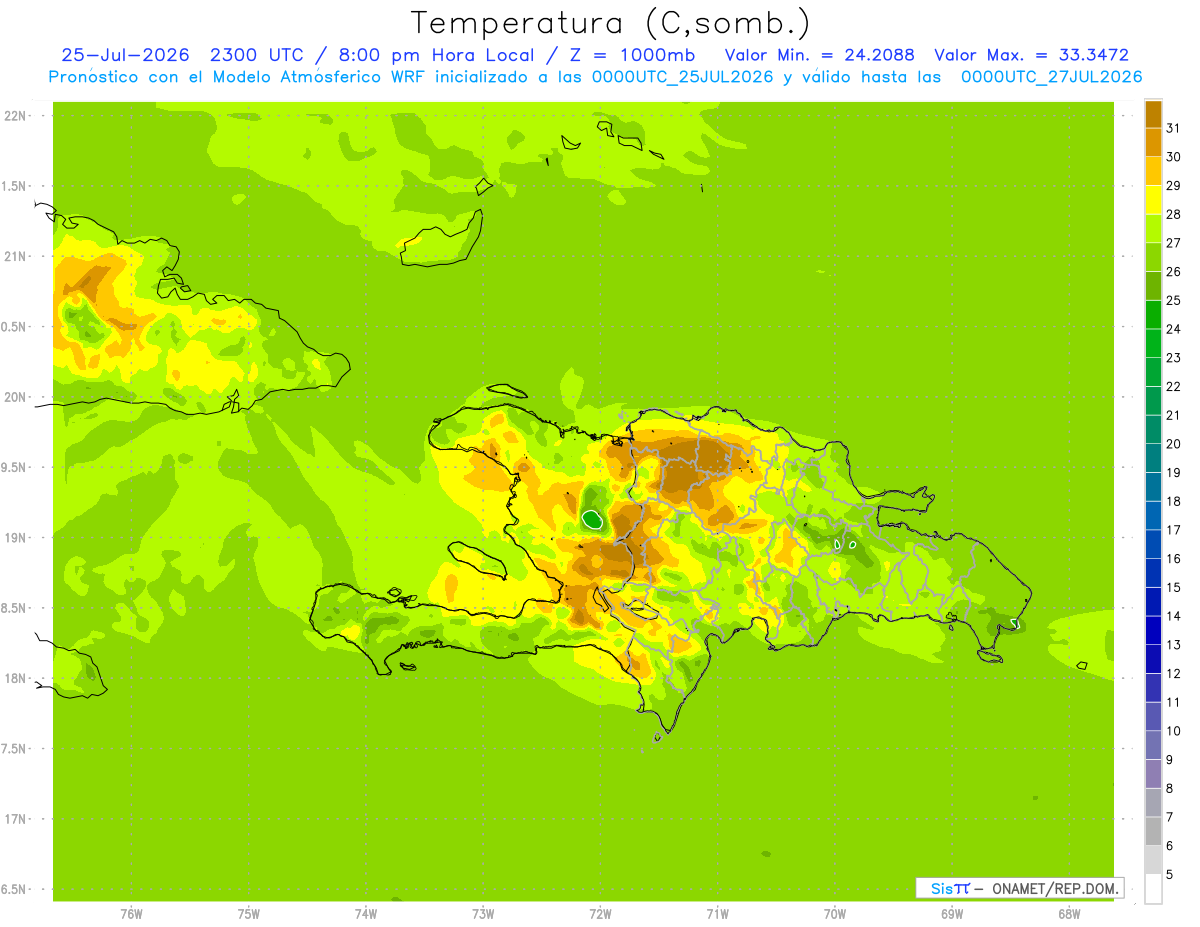1200x927 pixels.
Task: Click the '19N' latitude label
Action: [x=16, y=538]
